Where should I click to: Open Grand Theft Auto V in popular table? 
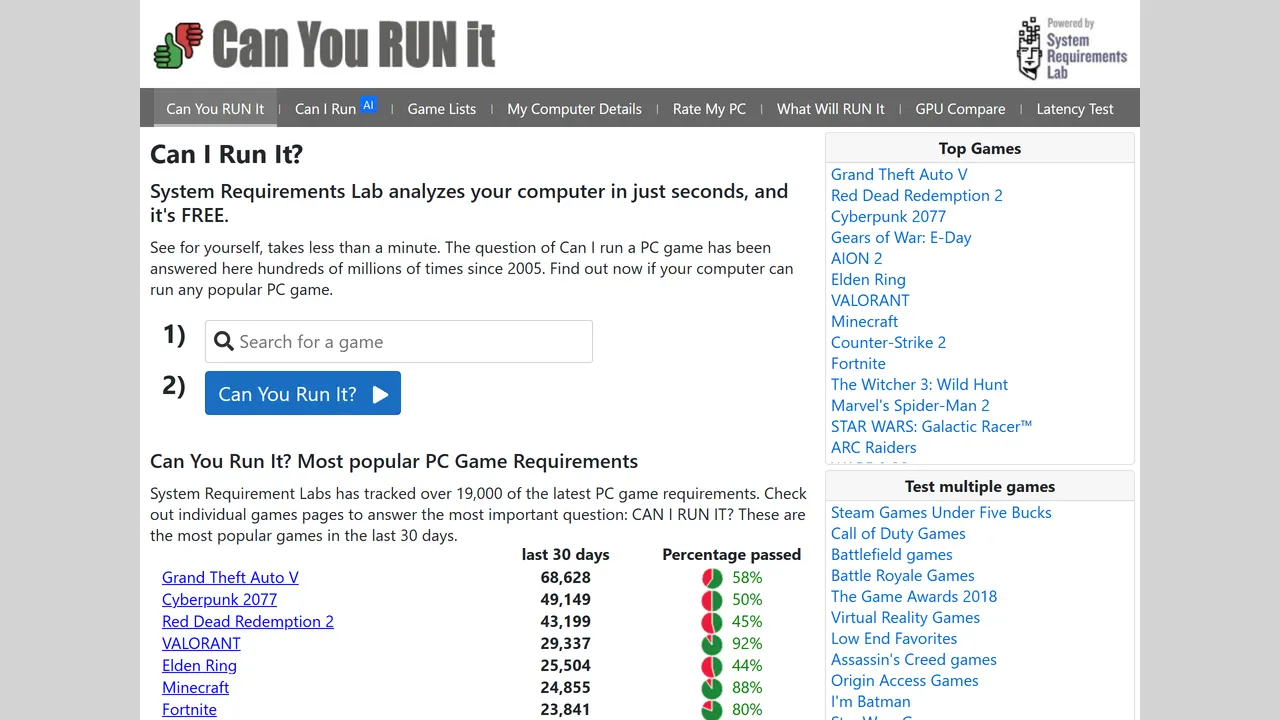[x=230, y=578]
